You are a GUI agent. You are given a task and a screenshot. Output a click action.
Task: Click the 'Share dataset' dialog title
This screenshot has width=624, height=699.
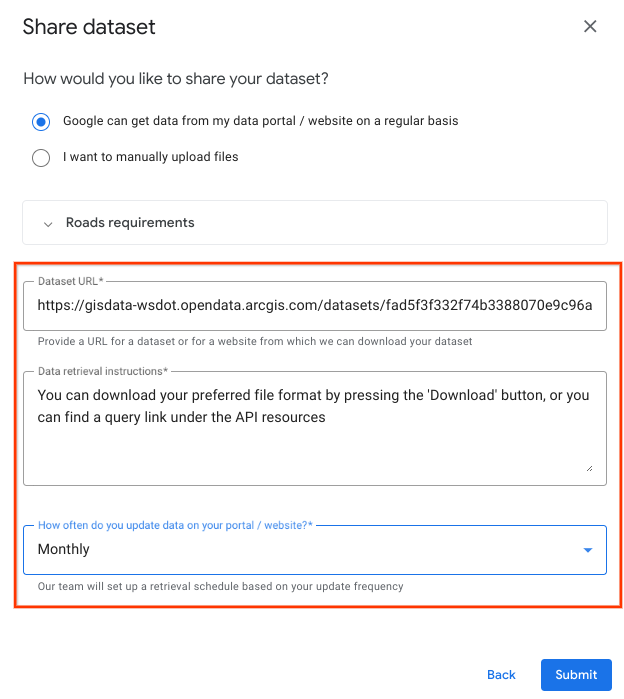click(89, 27)
